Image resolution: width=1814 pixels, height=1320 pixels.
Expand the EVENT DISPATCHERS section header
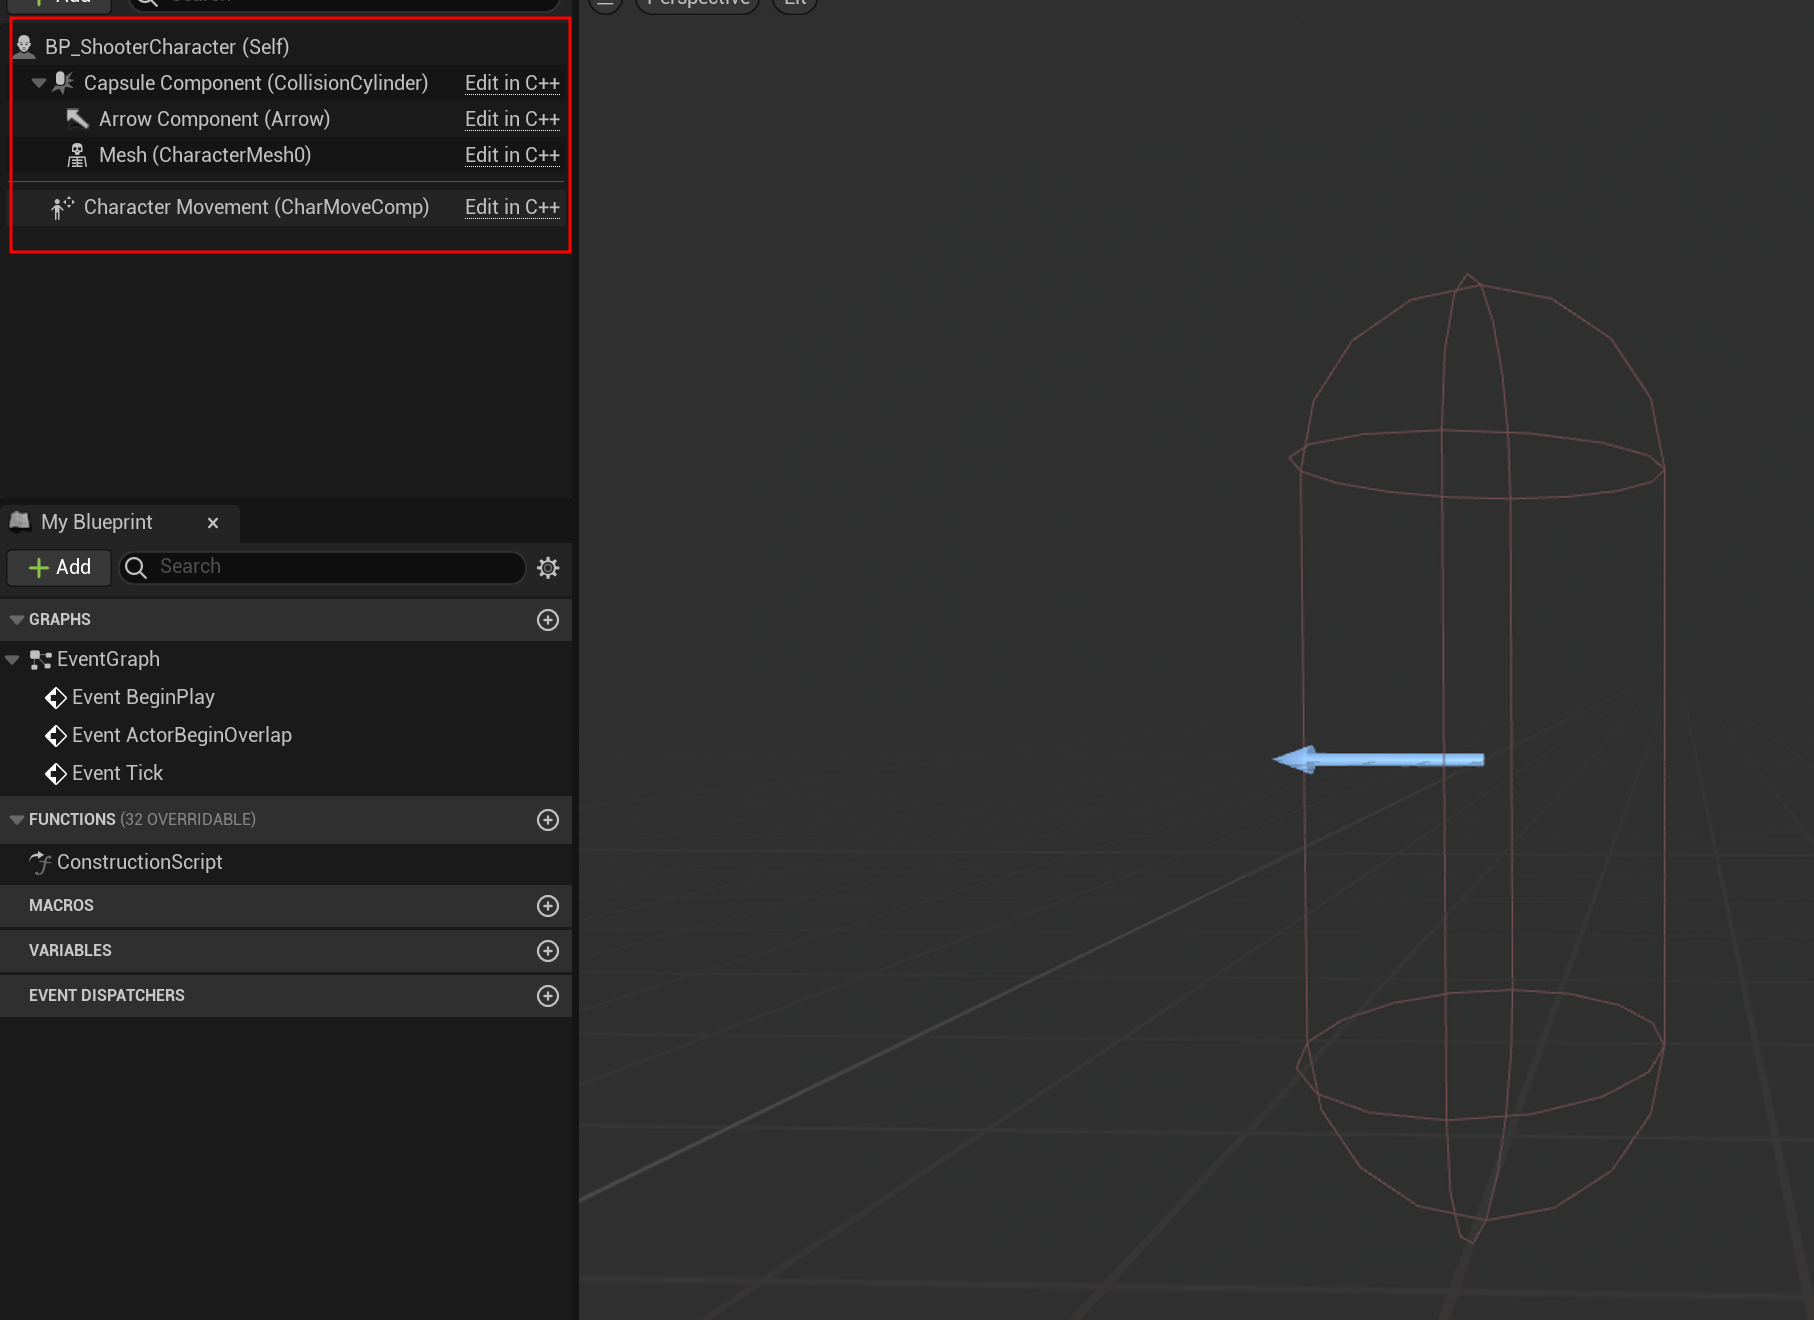286,996
